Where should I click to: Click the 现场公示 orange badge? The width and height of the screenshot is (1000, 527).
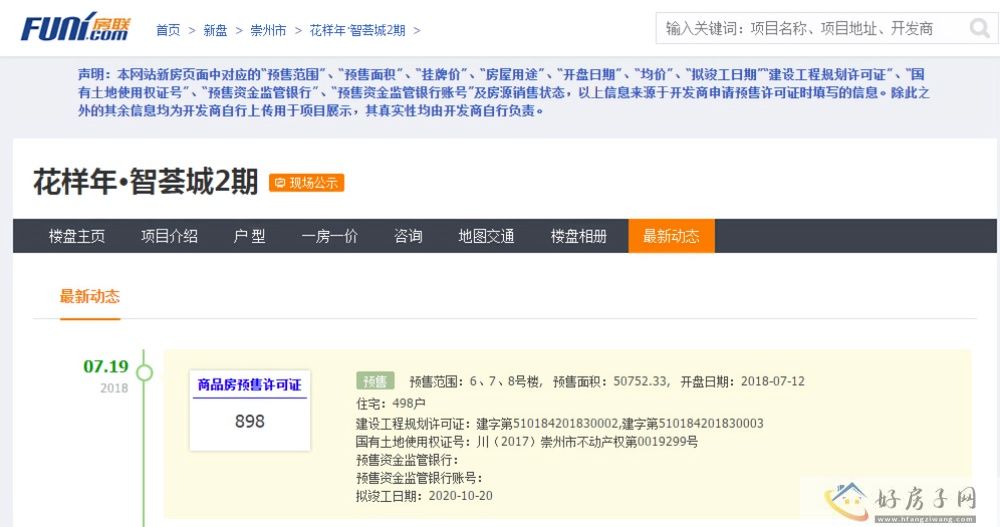click(x=307, y=183)
